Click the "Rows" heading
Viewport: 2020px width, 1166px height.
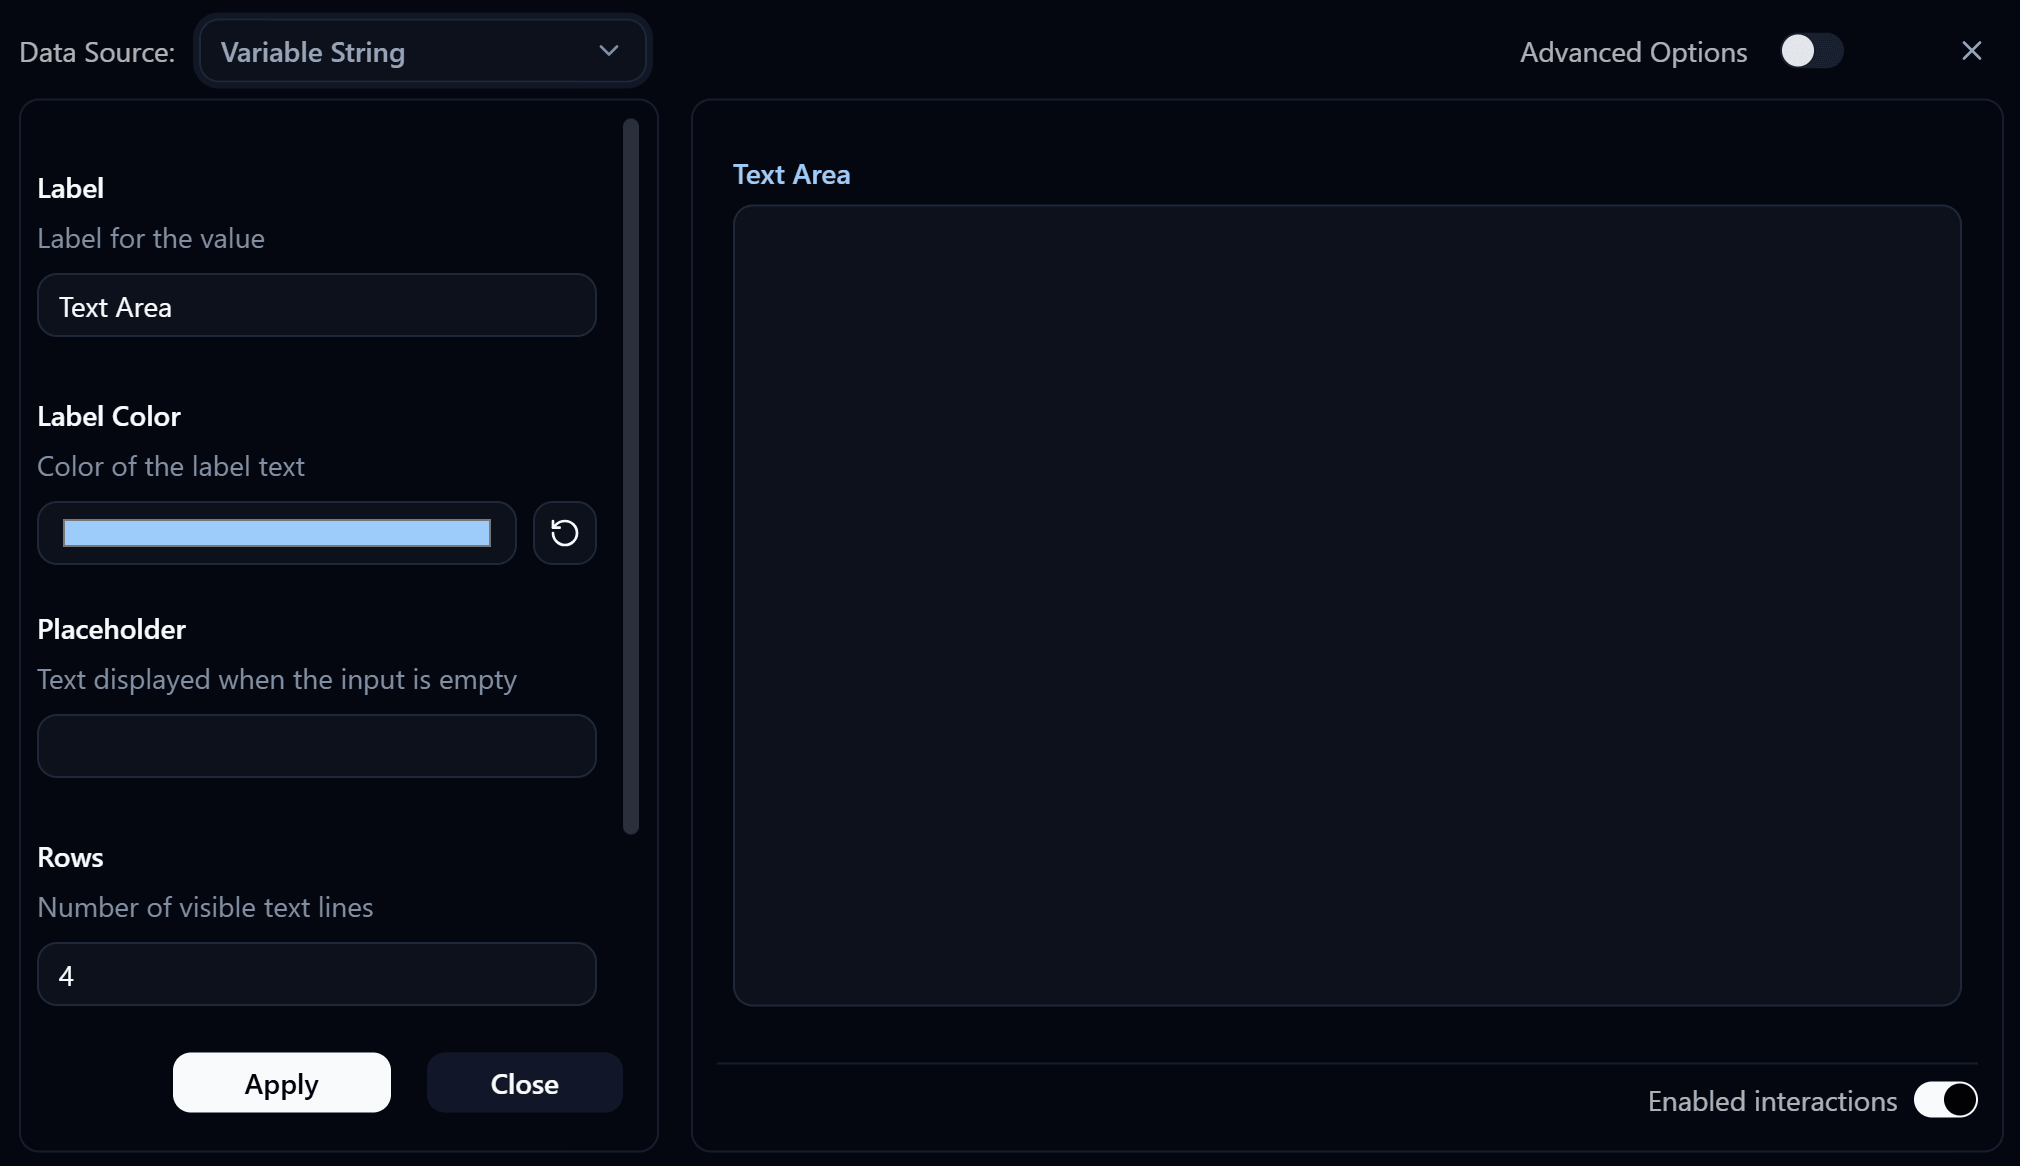[x=70, y=857]
